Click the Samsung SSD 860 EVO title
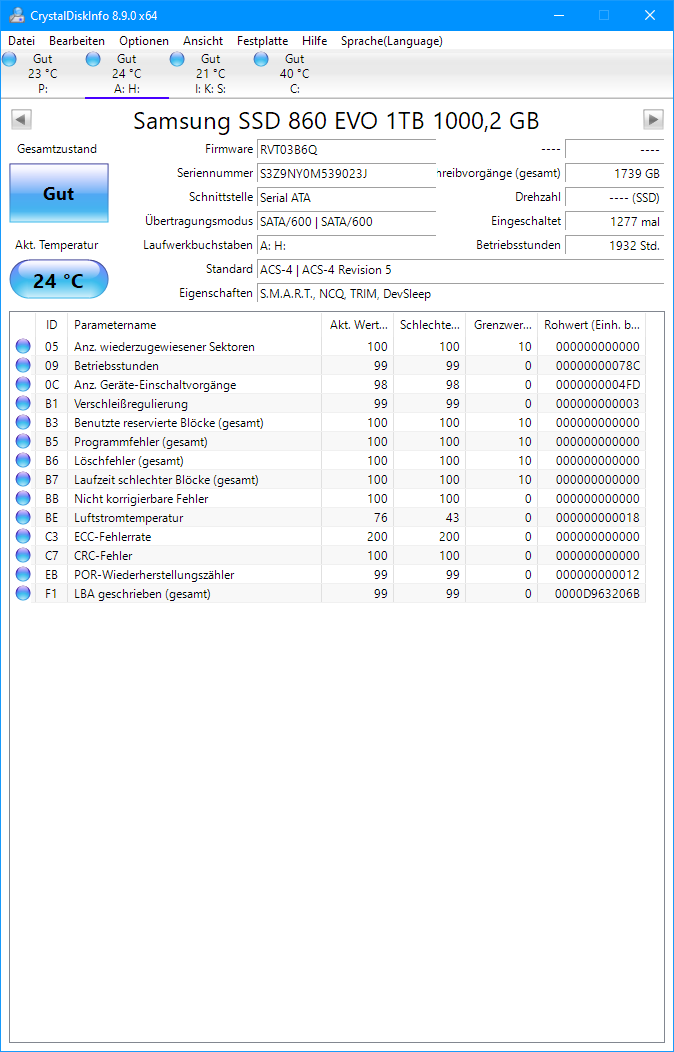Image resolution: width=674 pixels, height=1052 pixels. coord(336,120)
